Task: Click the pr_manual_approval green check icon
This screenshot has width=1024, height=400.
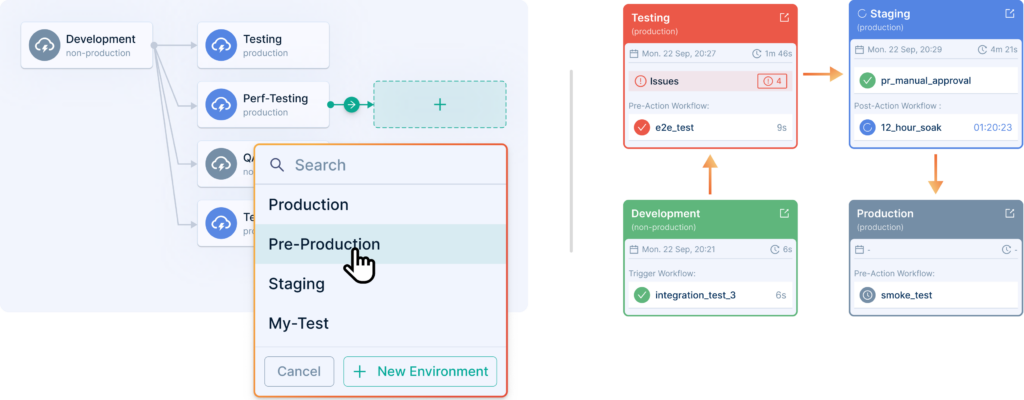Action: (868, 80)
